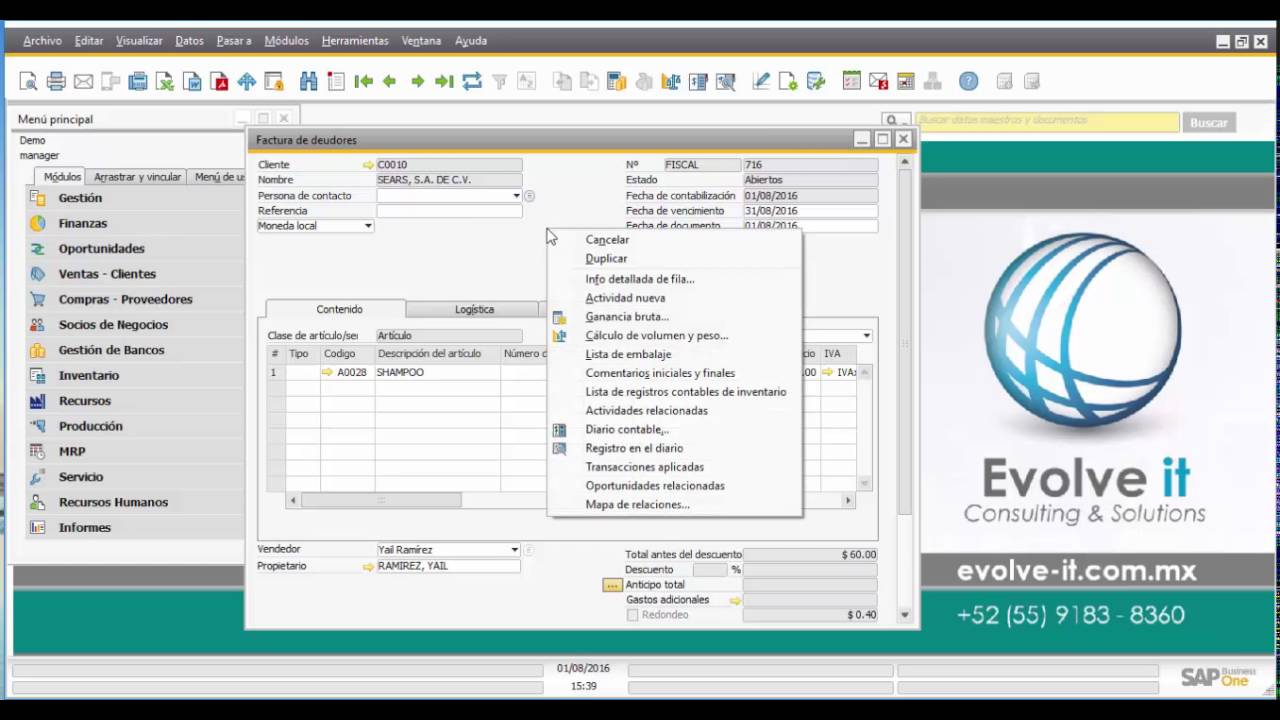1280x720 pixels.
Task: Go to Next Record green arrow
Action: tap(418, 82)
